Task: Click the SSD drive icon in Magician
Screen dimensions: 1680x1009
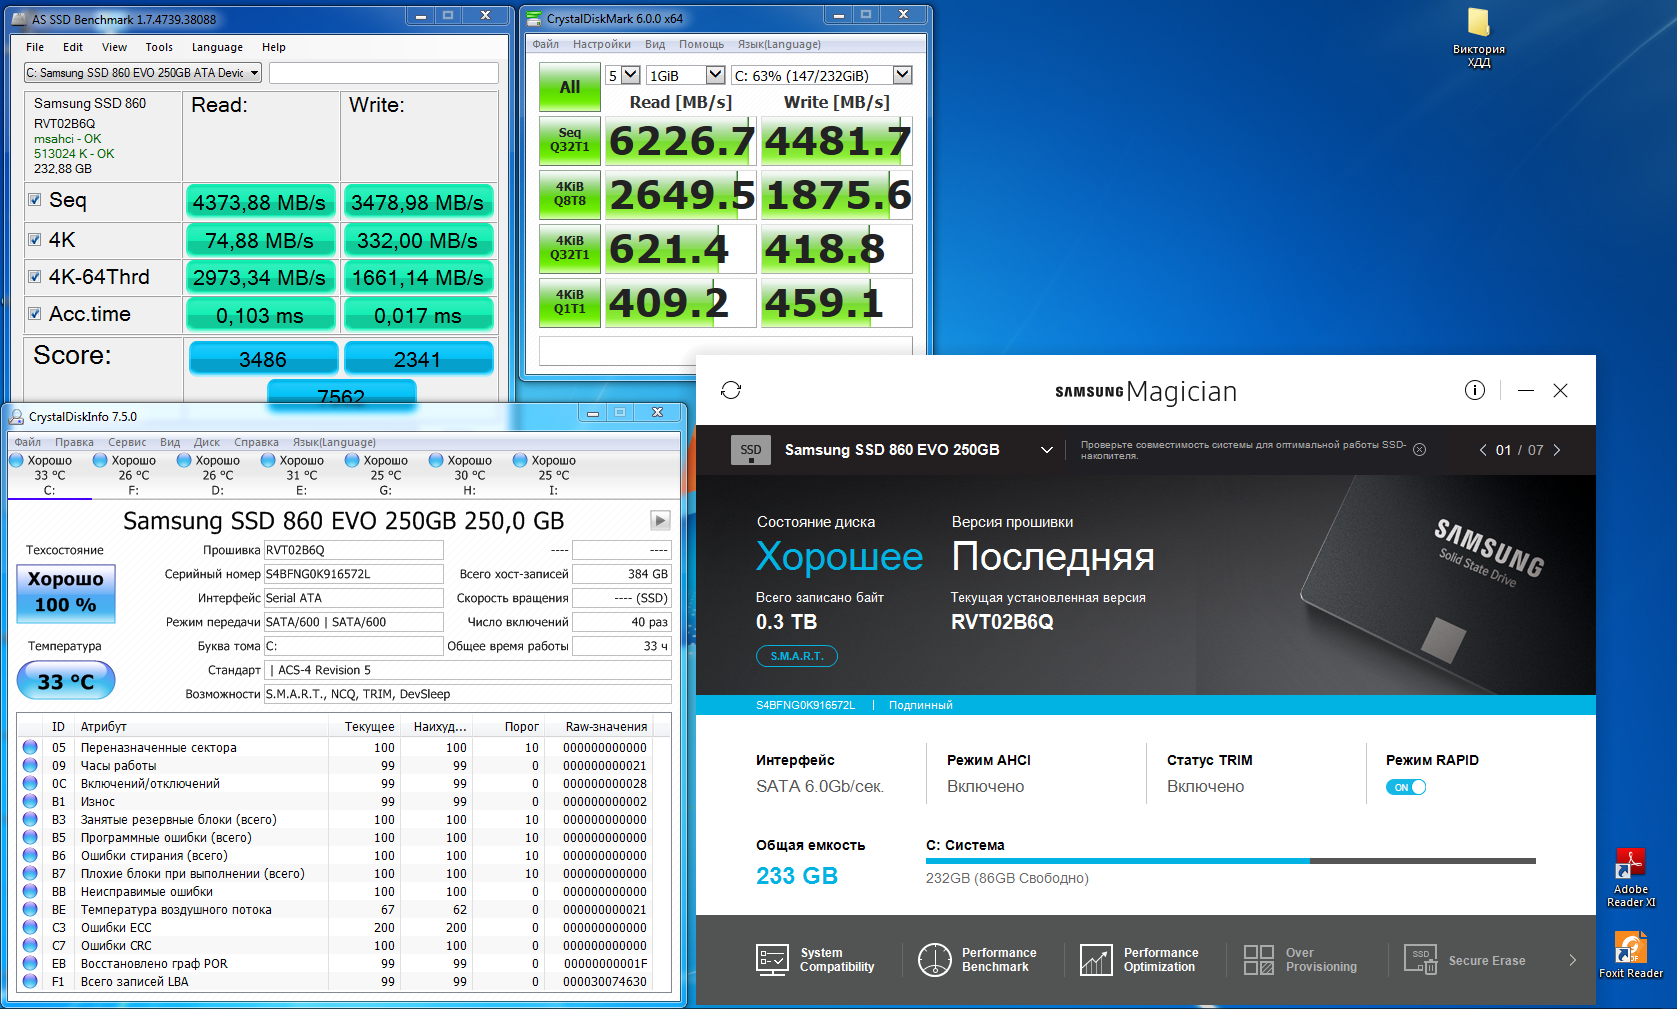Action: point(751,450)
